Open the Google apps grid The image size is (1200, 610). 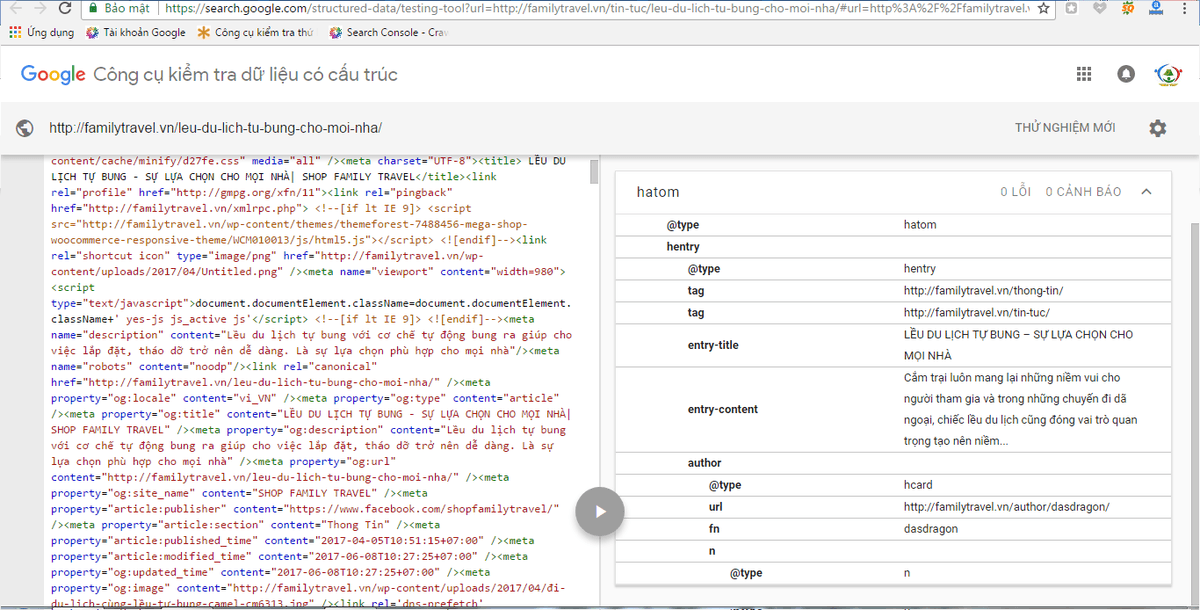tap(1084, 74)
